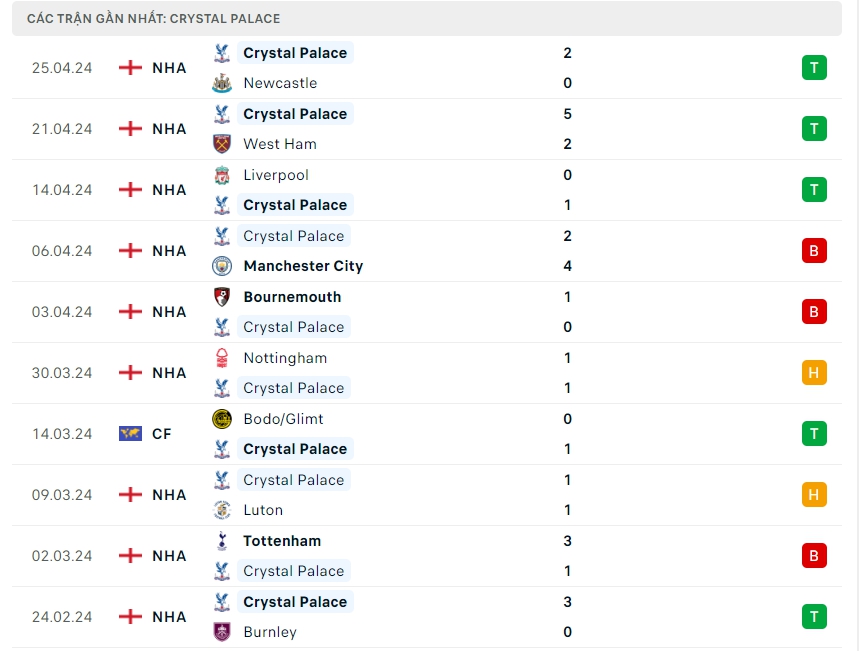
Task: Click the red B badge for Tottenham match
Action: pyautogui.click(x=814, y=556)
